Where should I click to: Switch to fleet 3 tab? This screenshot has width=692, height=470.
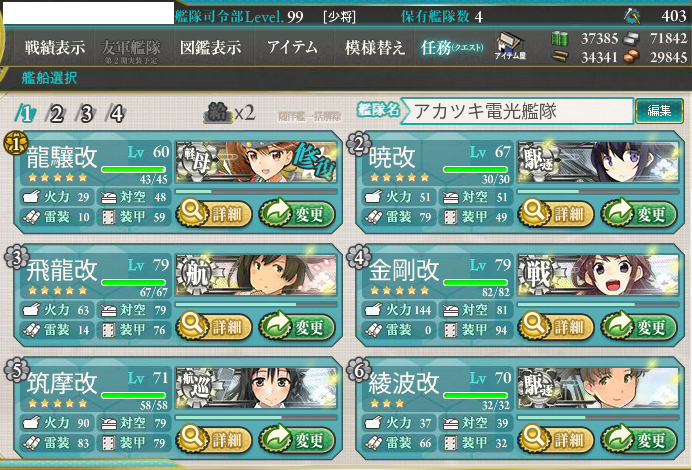(86, 114)
